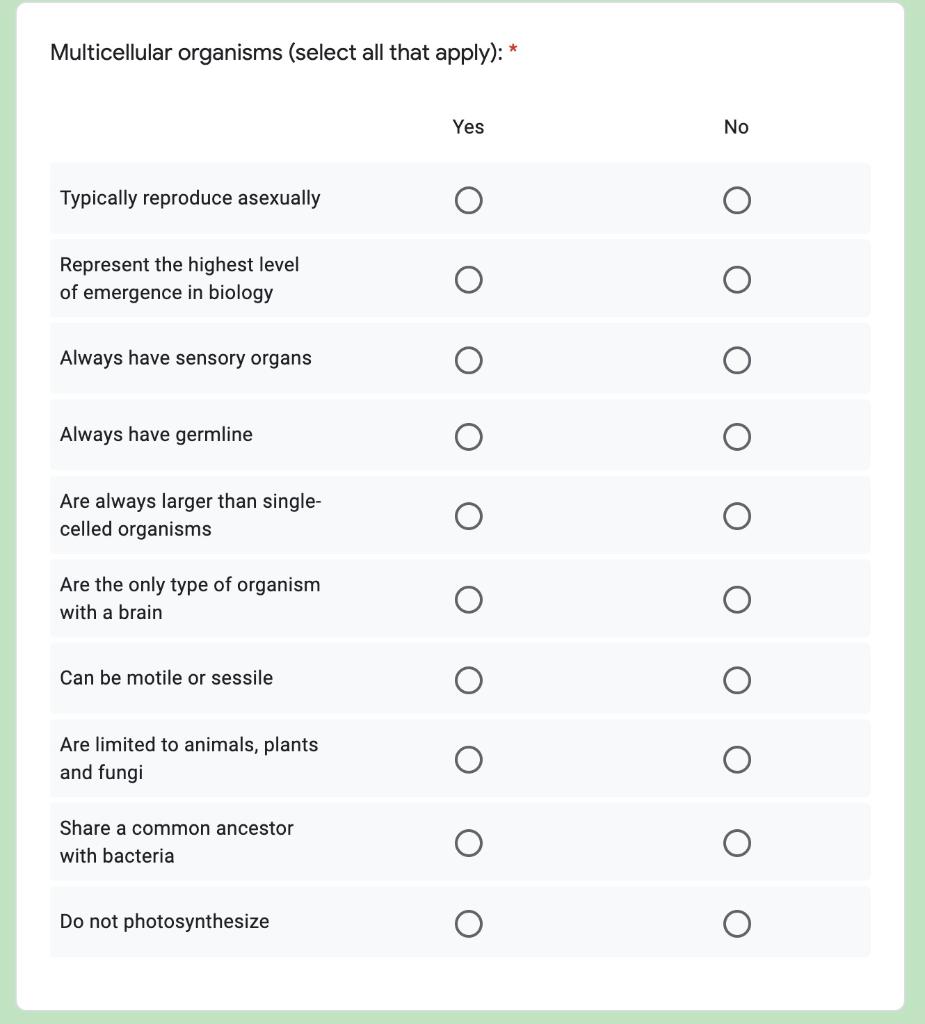The width and height of the screenshot is (925, 1024).
Task: Select Yes for Typically reproduce asexually
Action: point(468,200)
